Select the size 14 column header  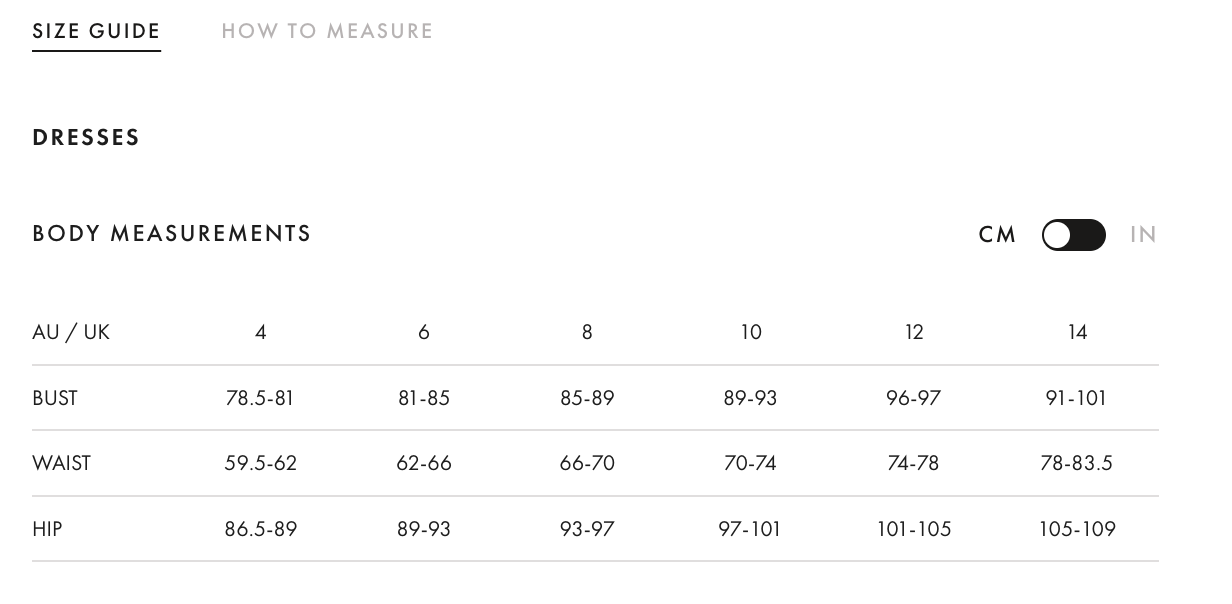pos(1077,332)
